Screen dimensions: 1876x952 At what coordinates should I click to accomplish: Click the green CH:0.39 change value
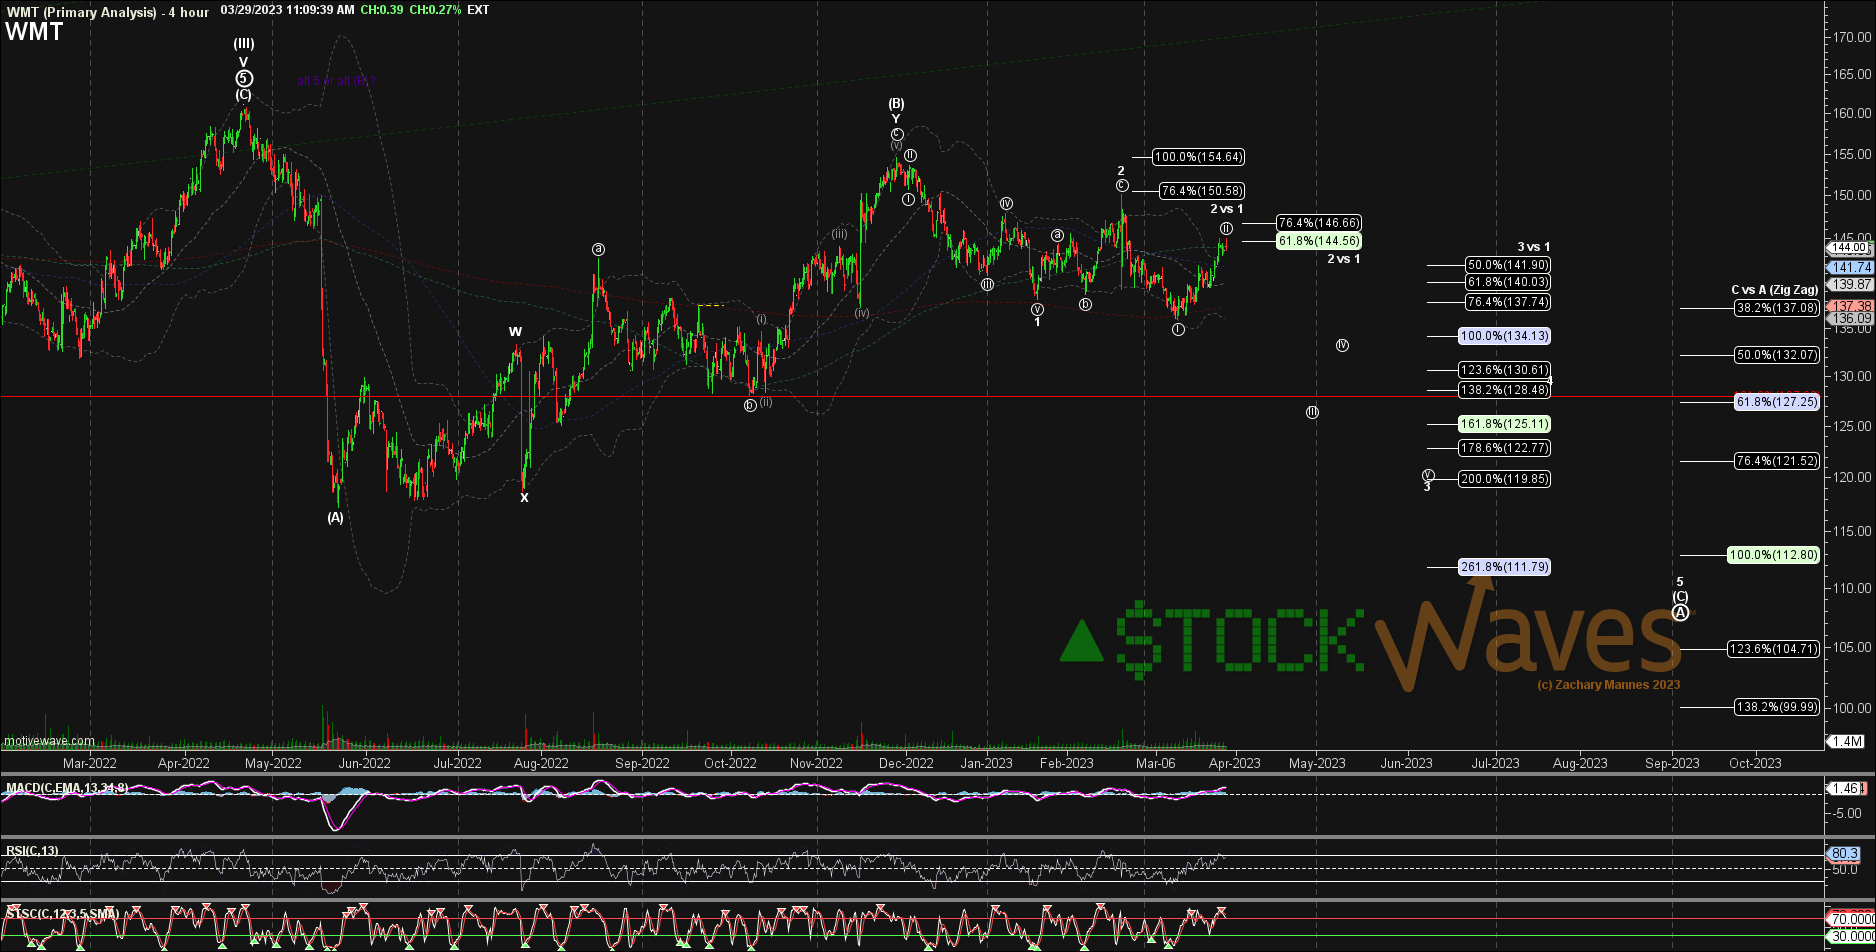click(x=383, y=10)
